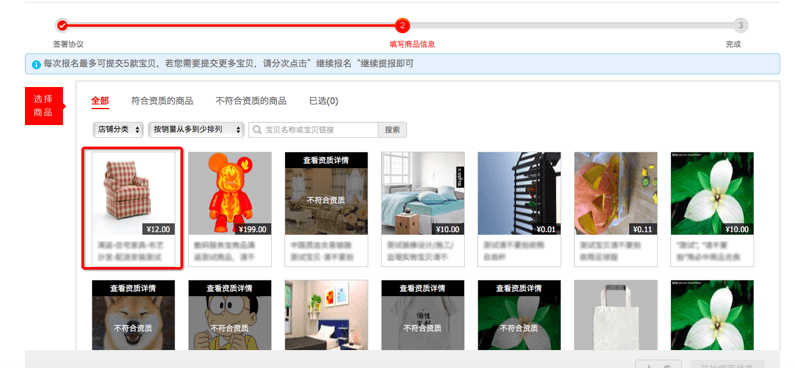Select the bedroom with teal bedding thumbnail
795x368 pixels.
point(423,193)
